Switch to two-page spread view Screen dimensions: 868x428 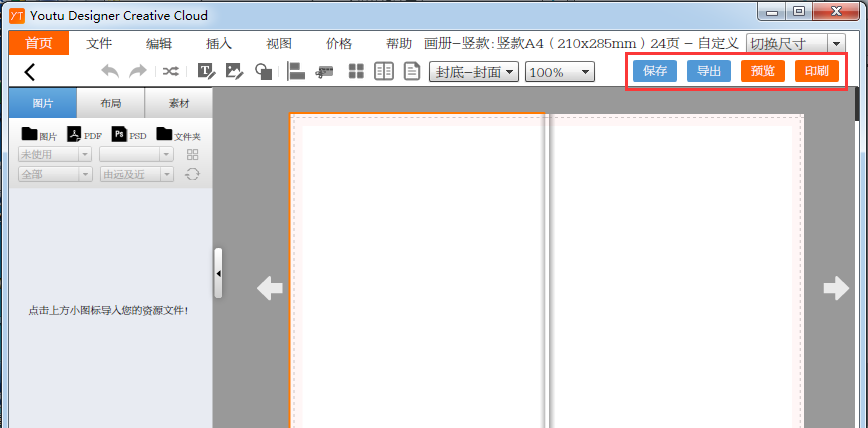coord(384,71)
